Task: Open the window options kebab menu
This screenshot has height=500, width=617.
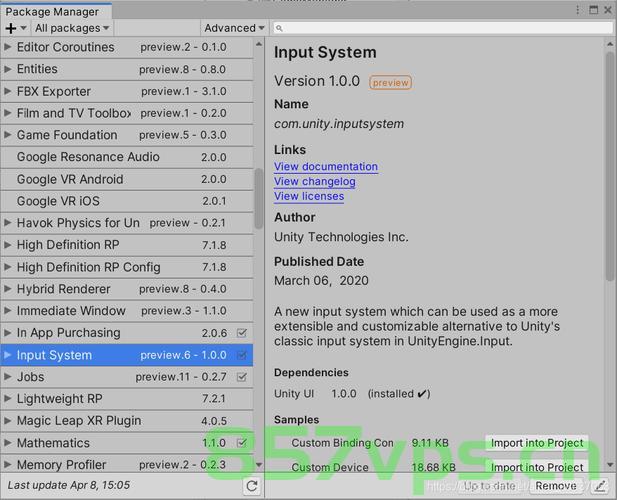Action: click(x=578, y=10)
